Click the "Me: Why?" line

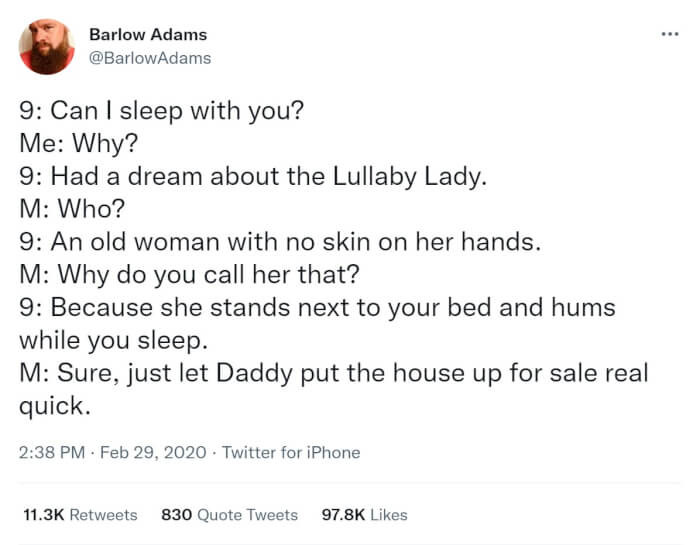pyautogui.click(x=79, y=143)
